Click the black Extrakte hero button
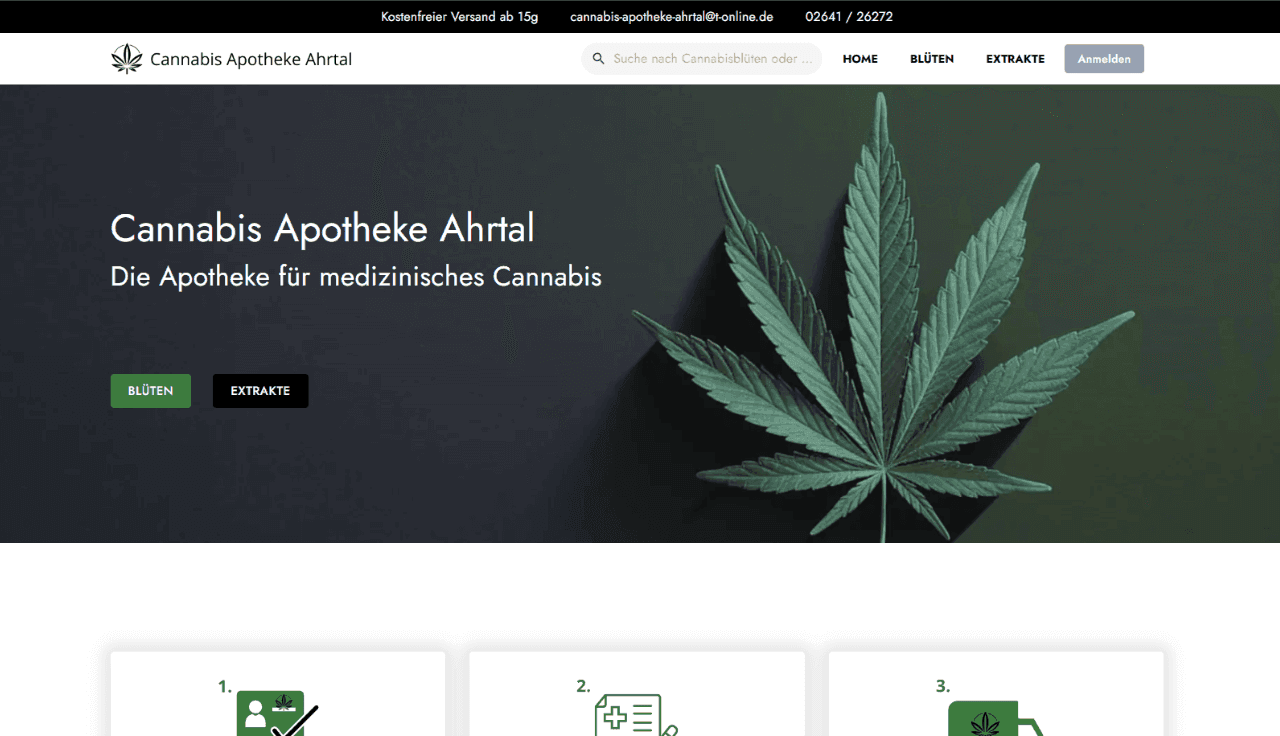Viewport: 1280px width, 736px height. [x=260, y=391]
